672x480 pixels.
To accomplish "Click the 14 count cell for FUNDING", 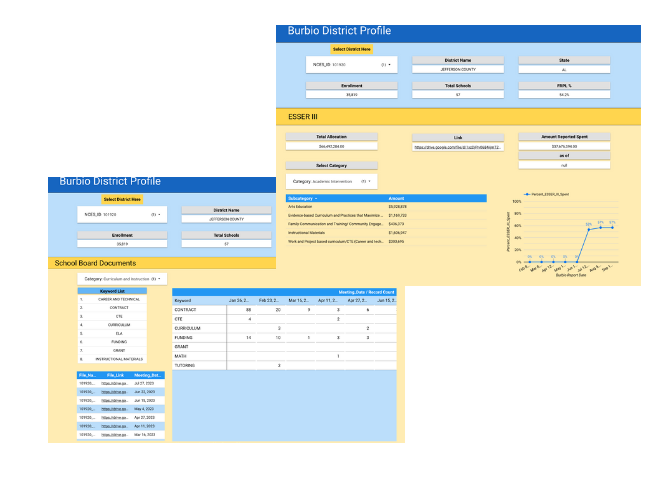I will (248, 338).
